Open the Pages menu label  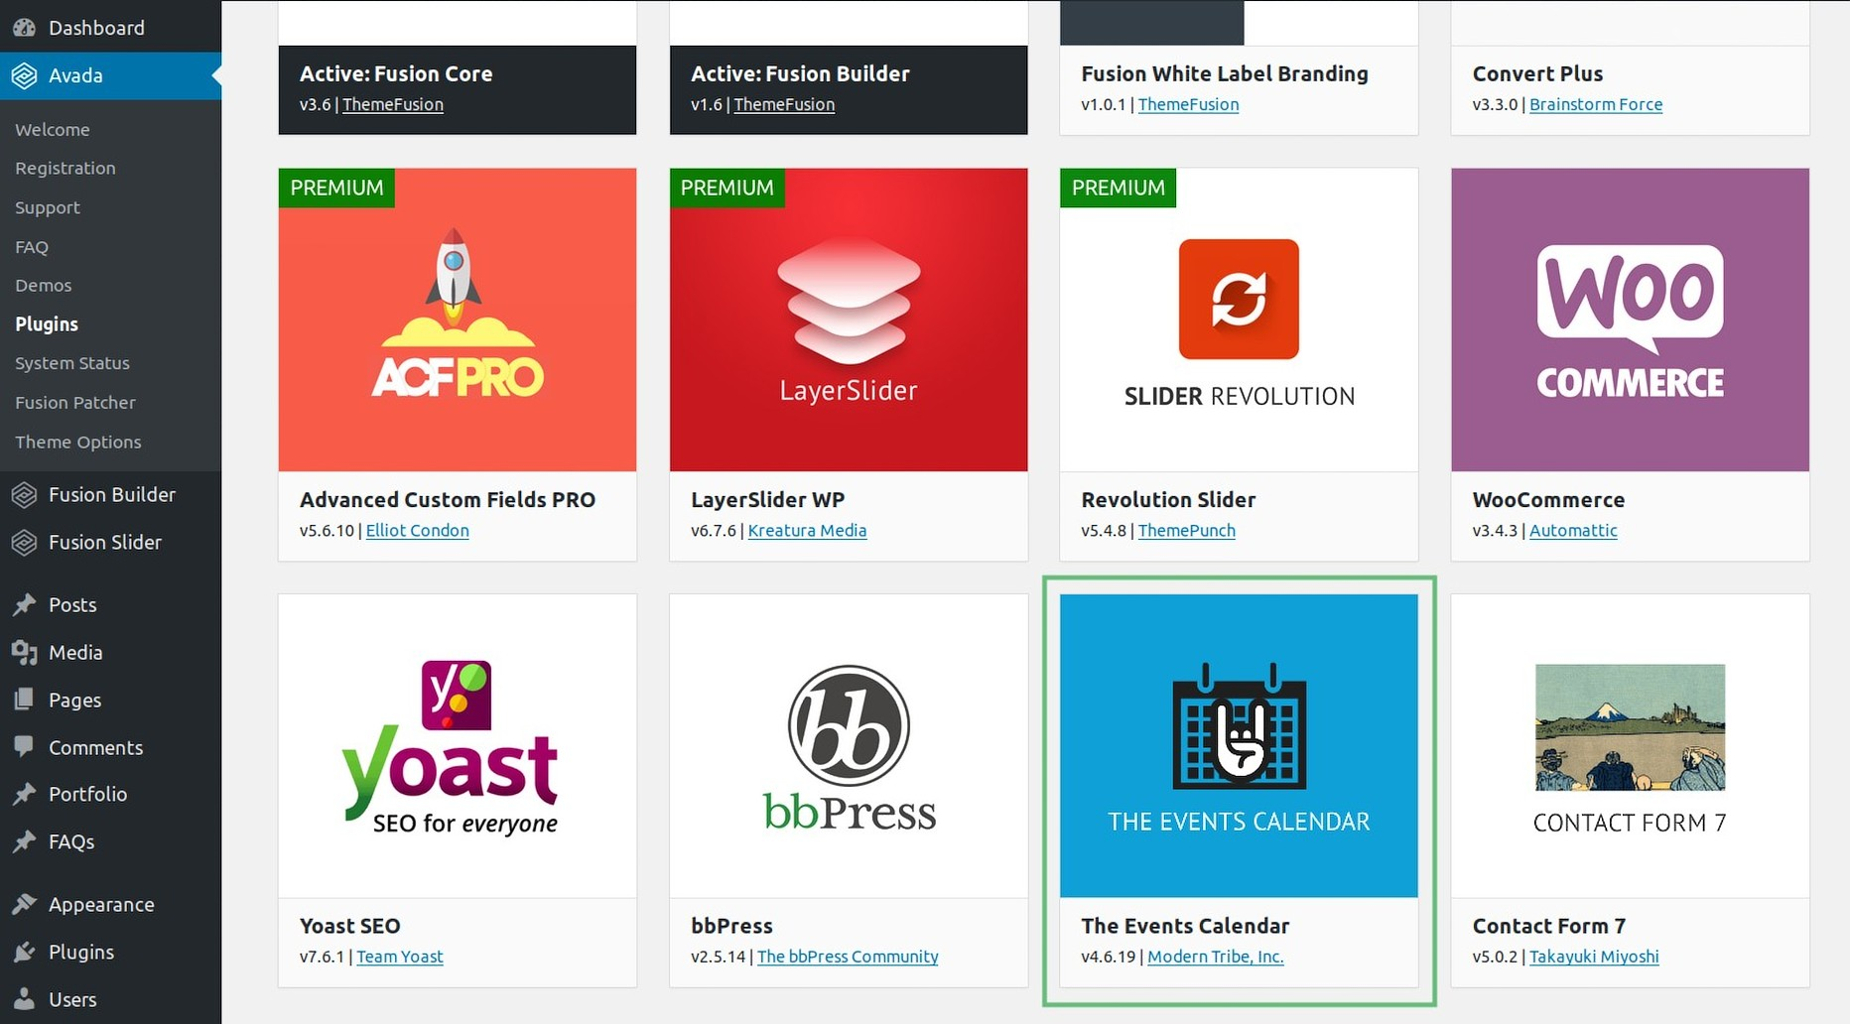(75, 700)
